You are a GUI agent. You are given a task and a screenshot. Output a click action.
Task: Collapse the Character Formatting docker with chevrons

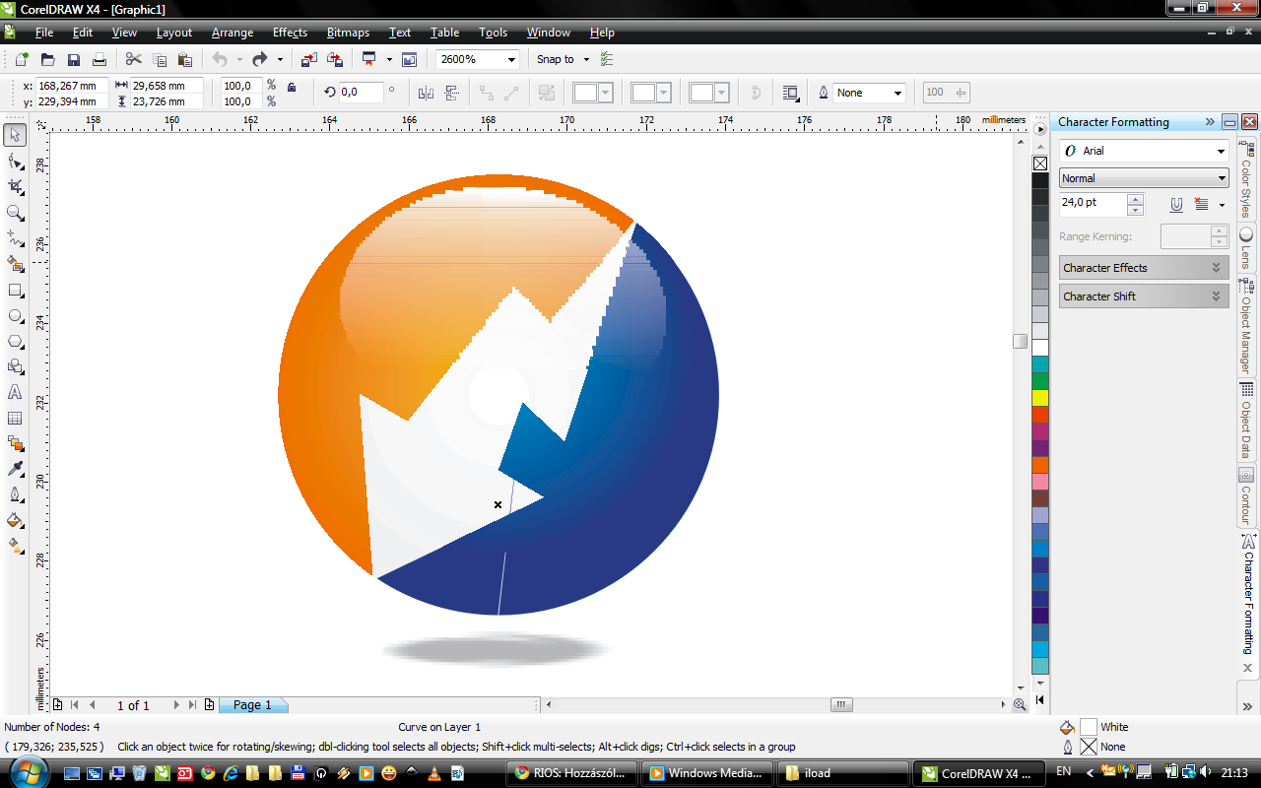[1210, 121]
